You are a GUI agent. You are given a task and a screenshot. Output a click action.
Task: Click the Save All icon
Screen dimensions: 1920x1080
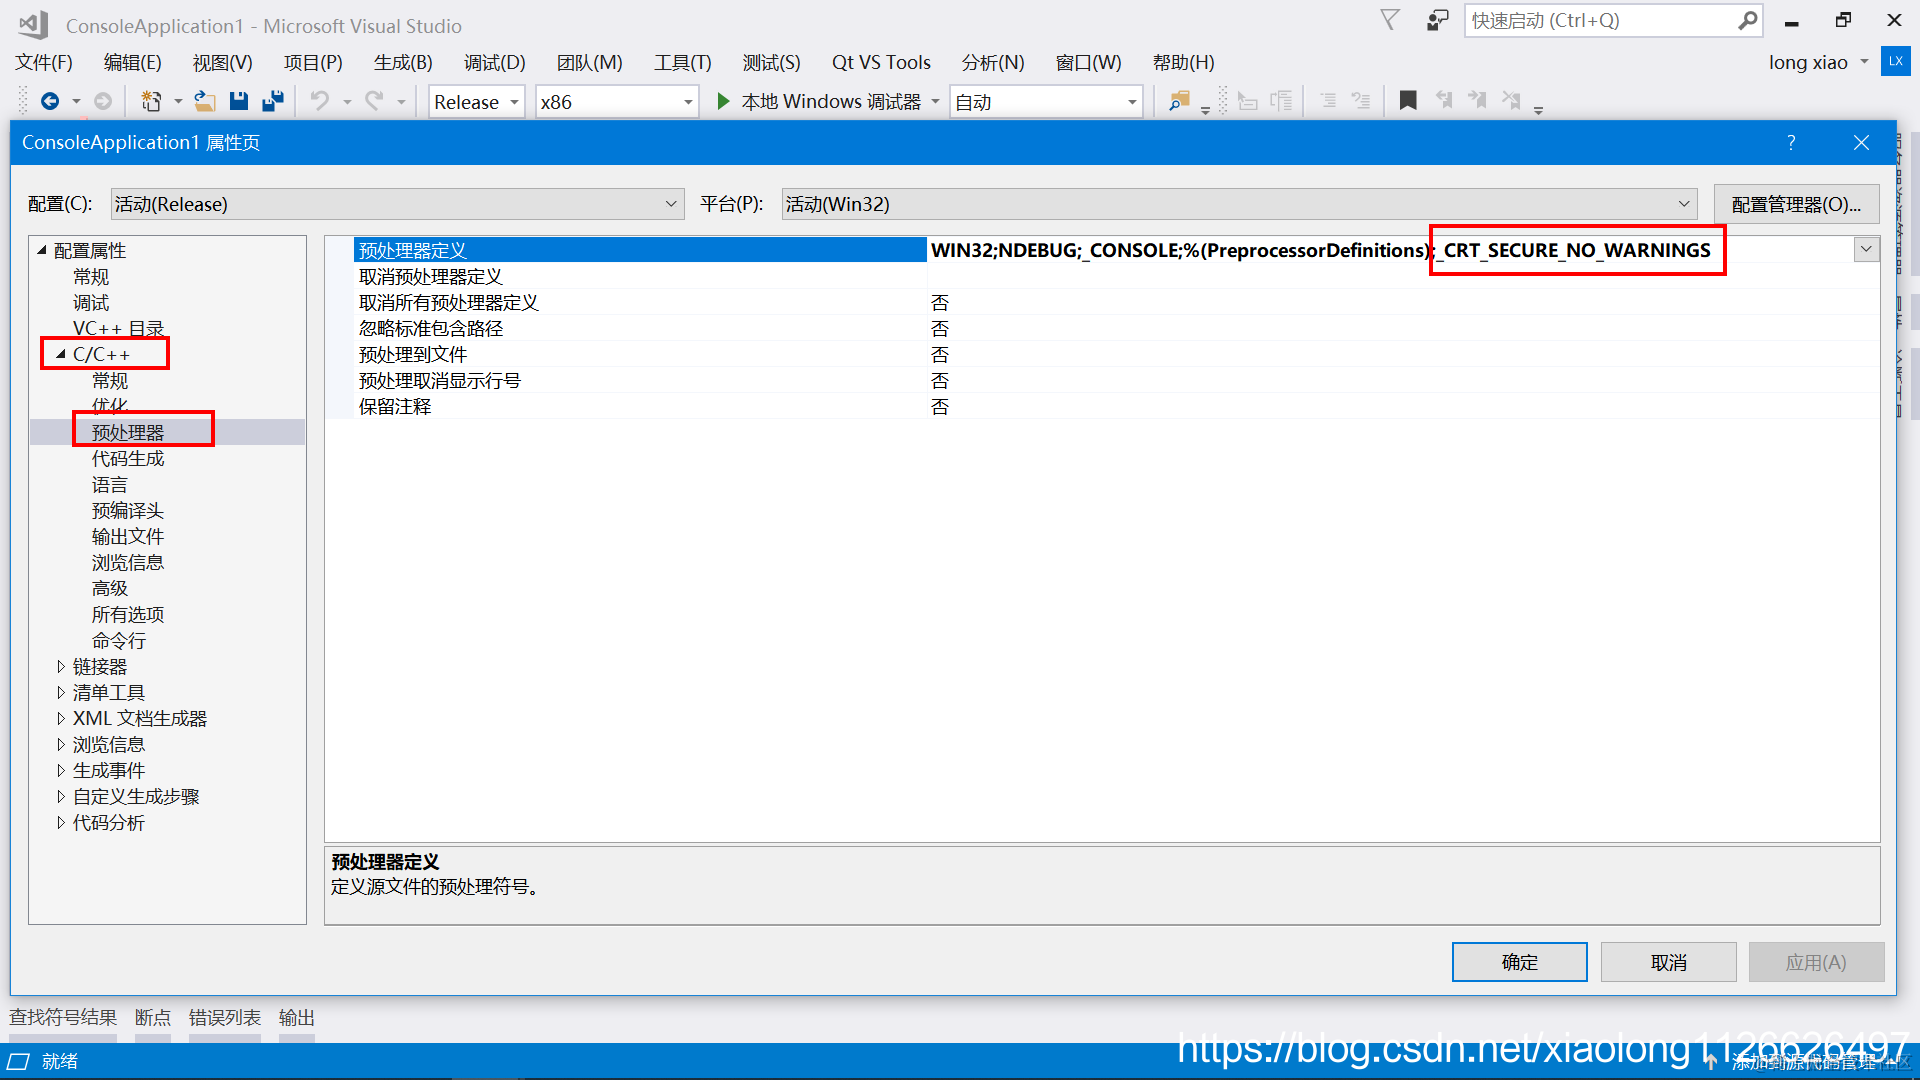pos(272,101)
